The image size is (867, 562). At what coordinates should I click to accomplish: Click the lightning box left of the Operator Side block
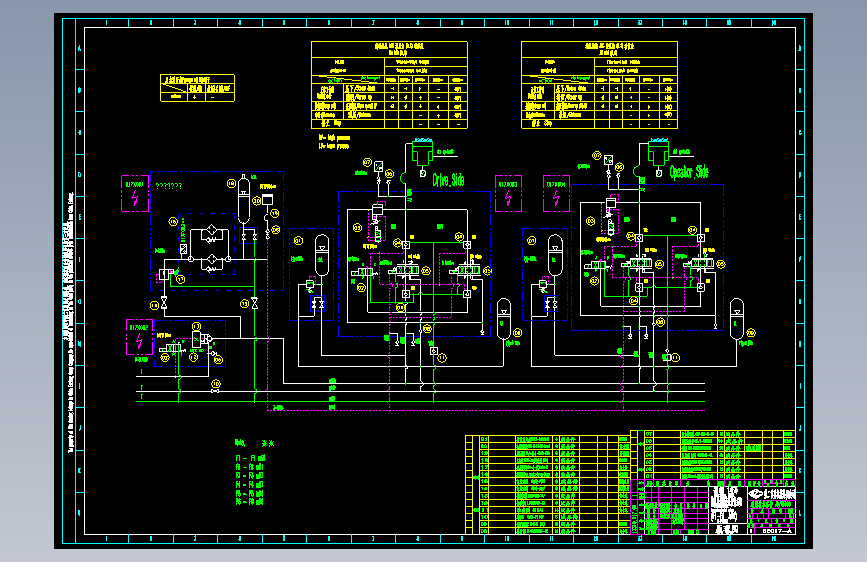click(x=556, y=194)
